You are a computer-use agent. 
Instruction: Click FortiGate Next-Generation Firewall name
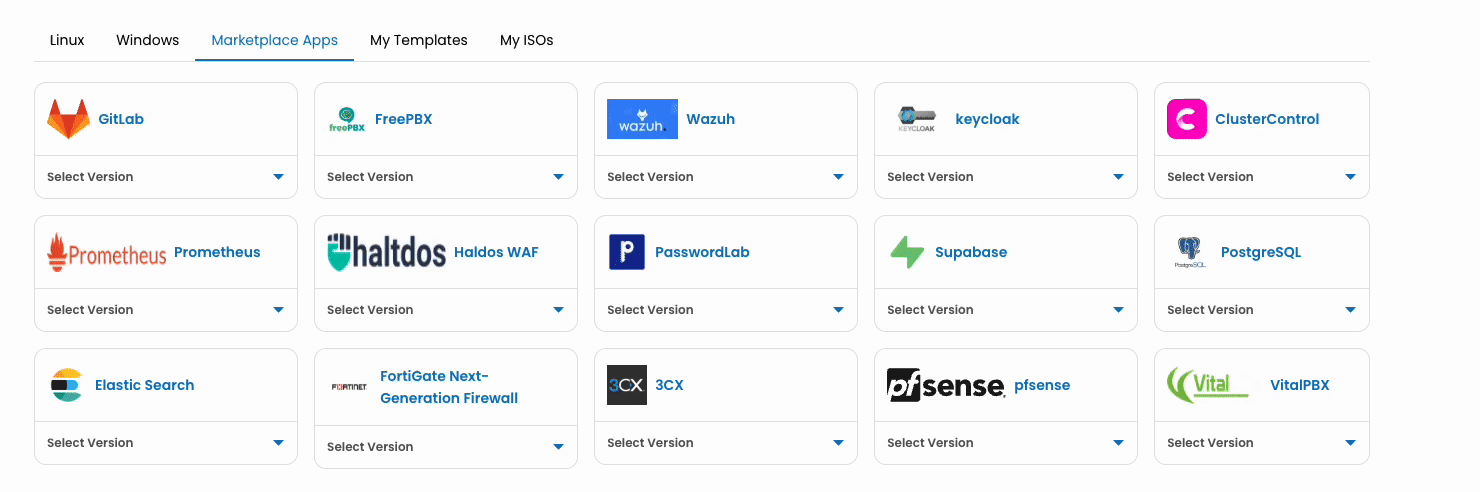pos(449,387)
